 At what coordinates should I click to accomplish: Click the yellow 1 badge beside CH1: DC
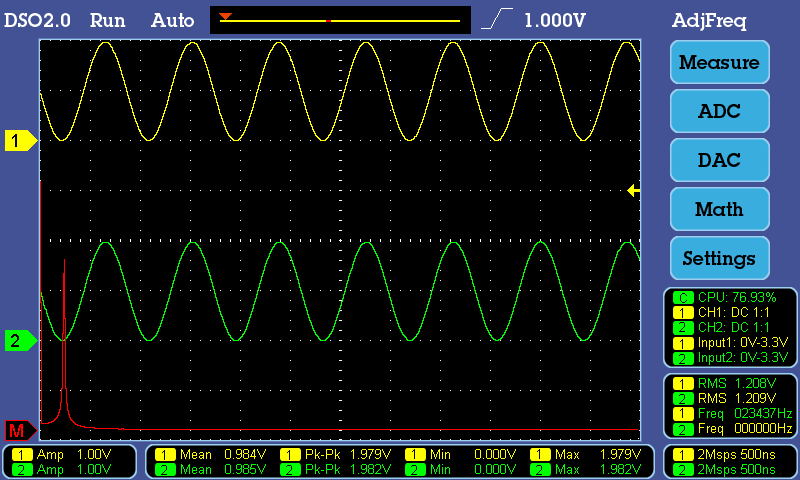[683, 312]
